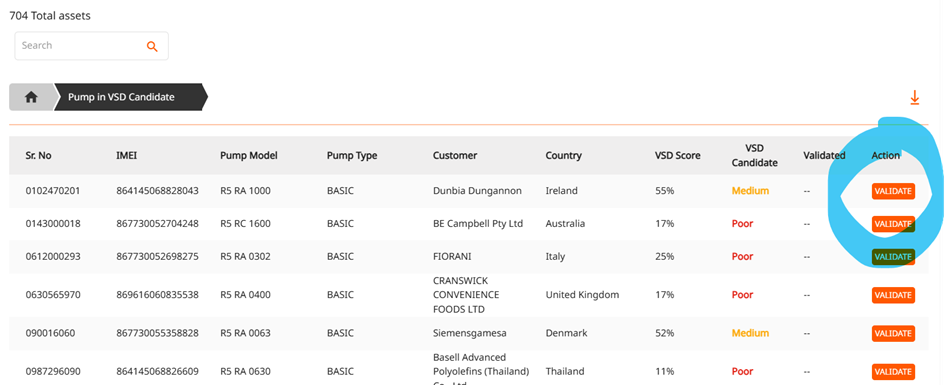Validate the Basell Advanced Polyolefins row
The image size is (945, 385).
click(893, 371)
